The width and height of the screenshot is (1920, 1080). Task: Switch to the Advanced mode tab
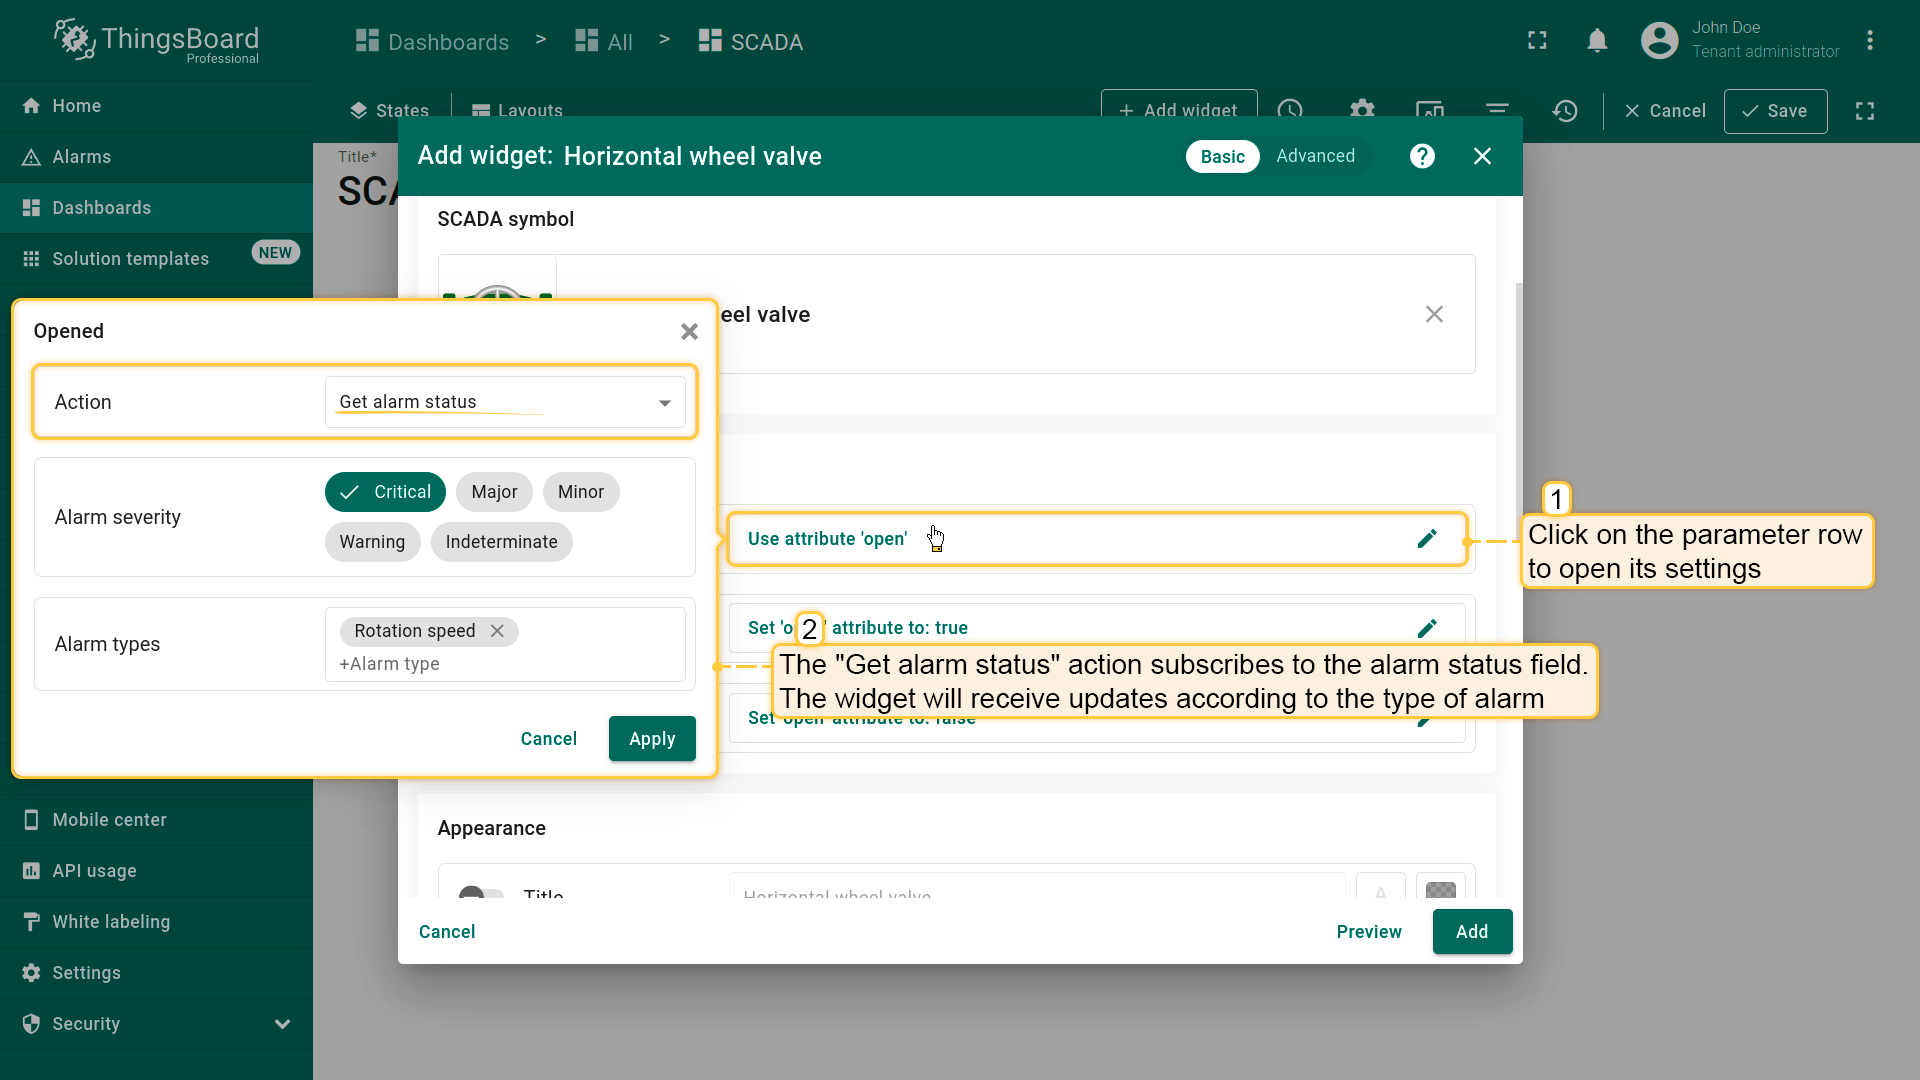coord(1315,156)
